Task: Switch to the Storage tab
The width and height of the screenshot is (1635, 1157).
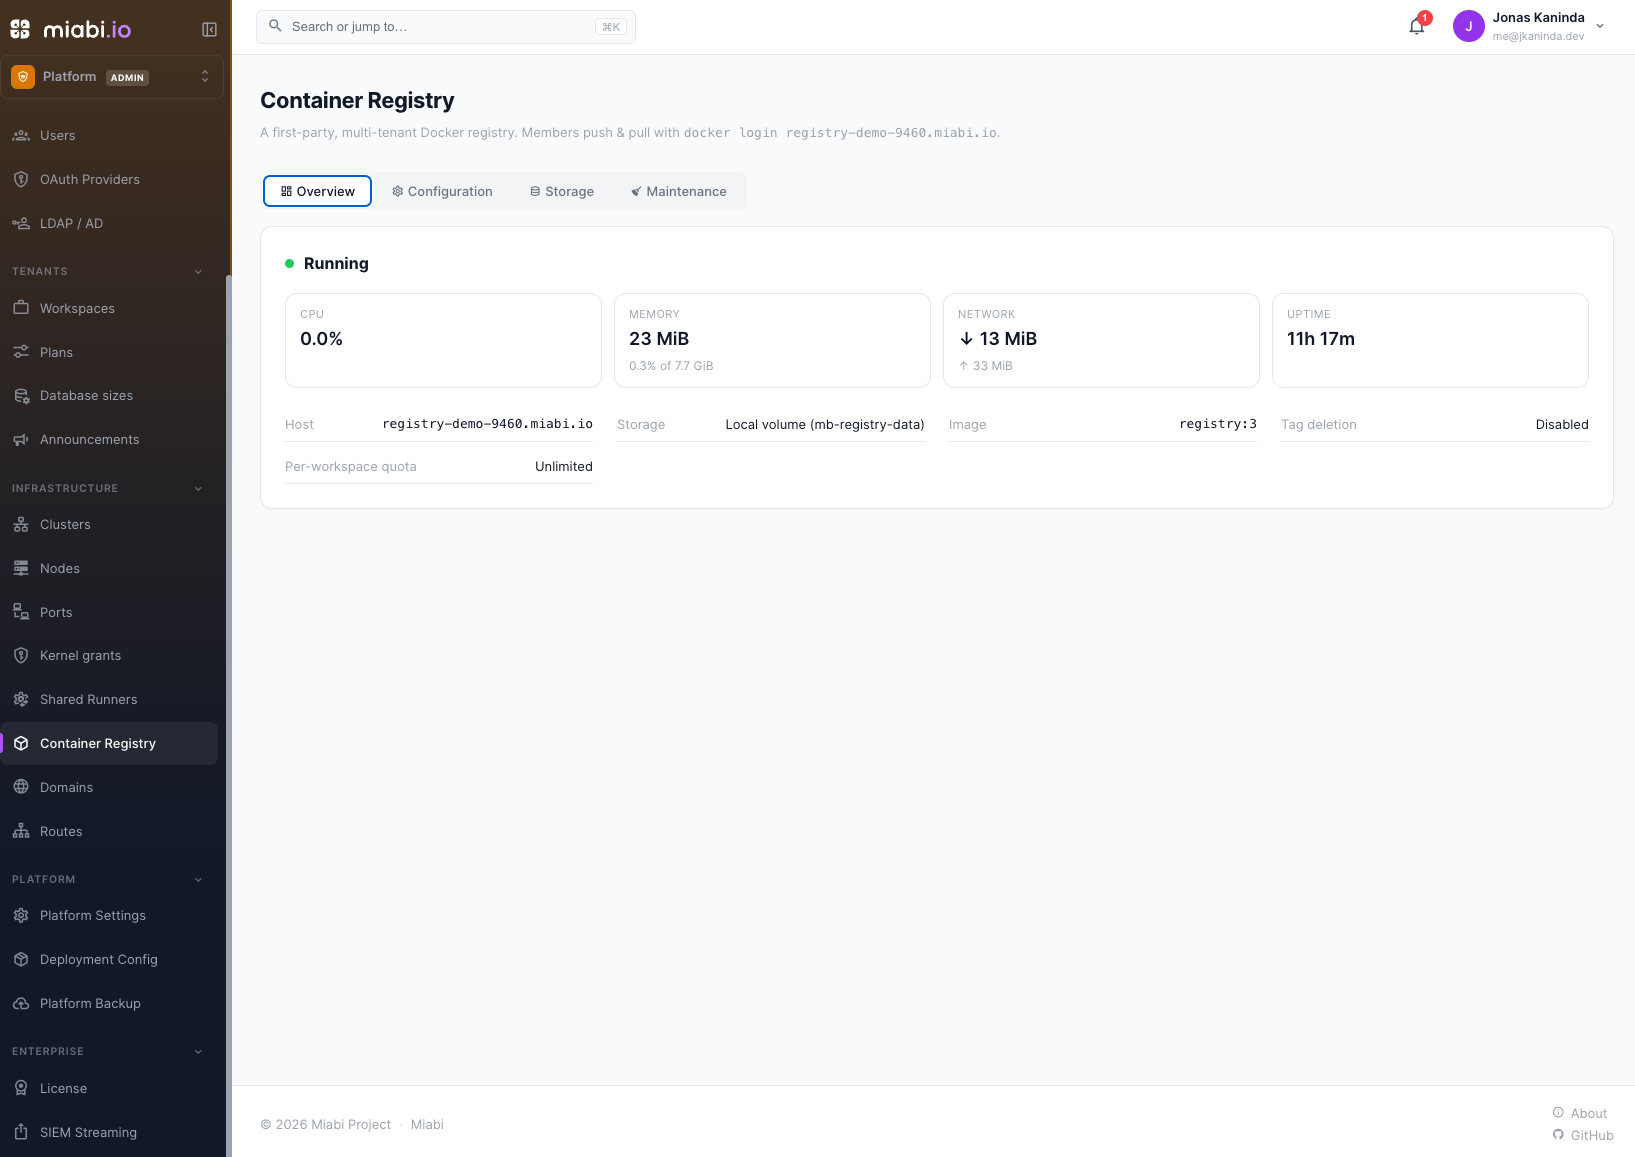Action: click(x=562, y=191)
